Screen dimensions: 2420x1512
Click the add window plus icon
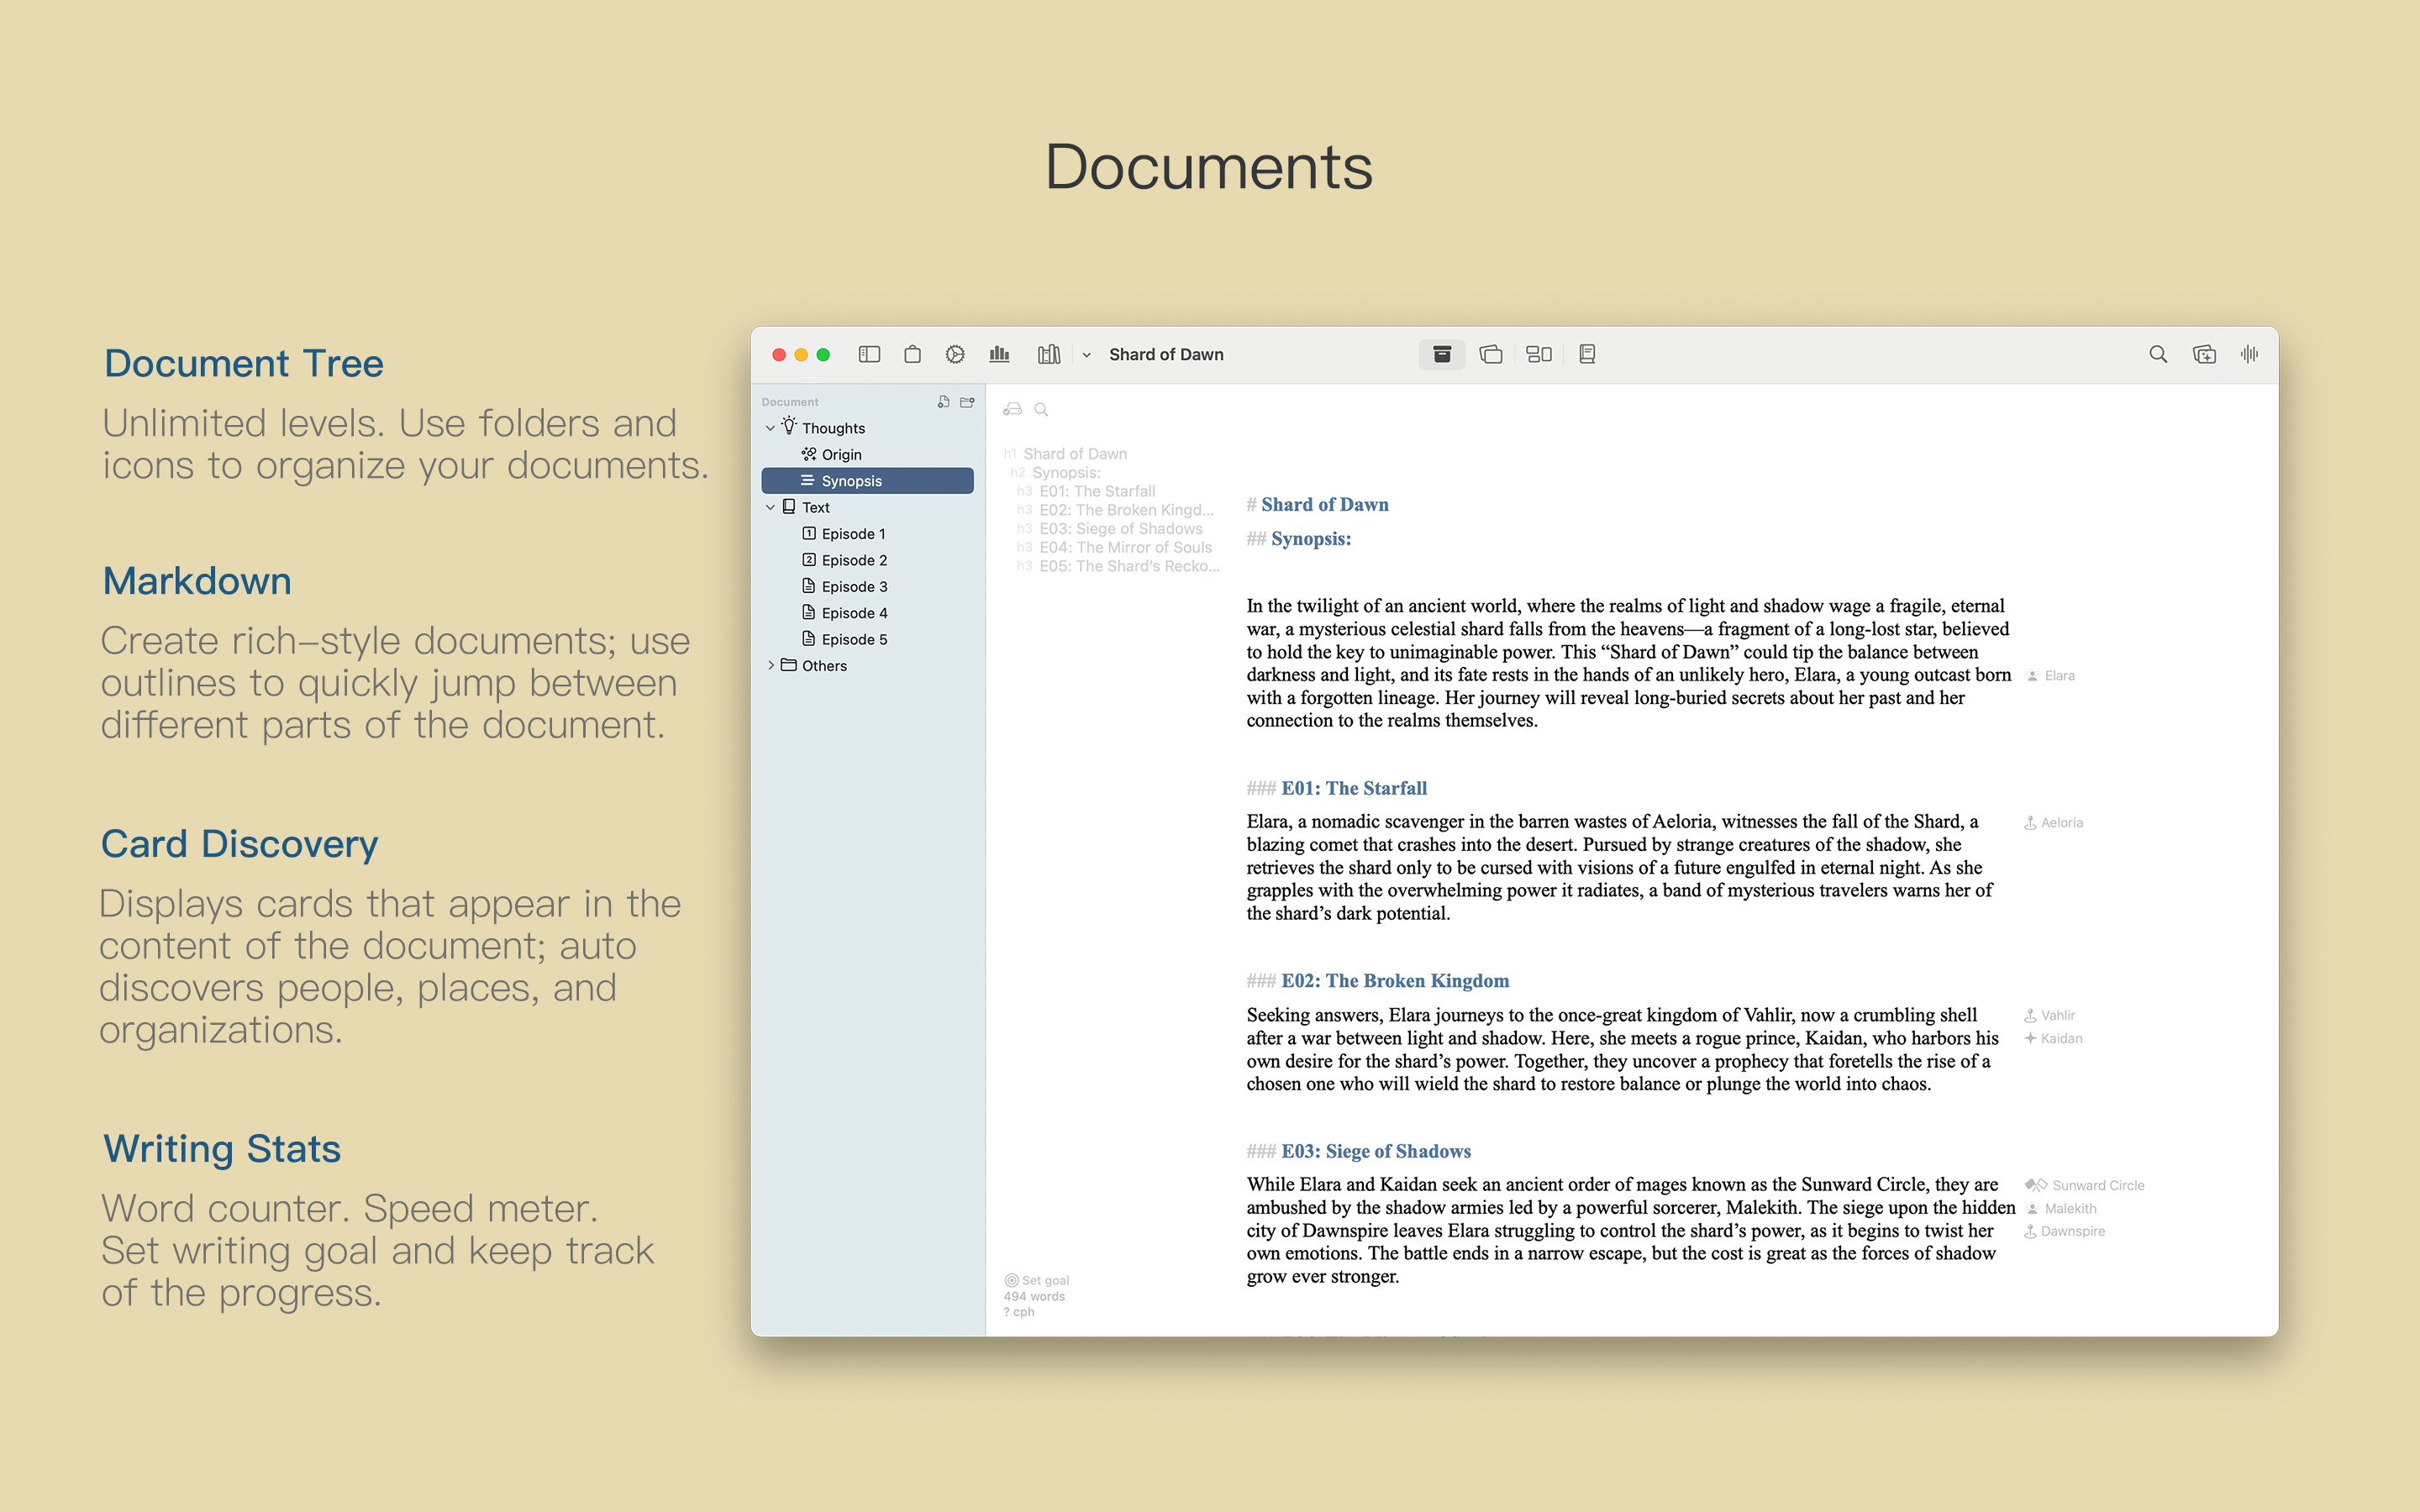tap(2204, 354)
